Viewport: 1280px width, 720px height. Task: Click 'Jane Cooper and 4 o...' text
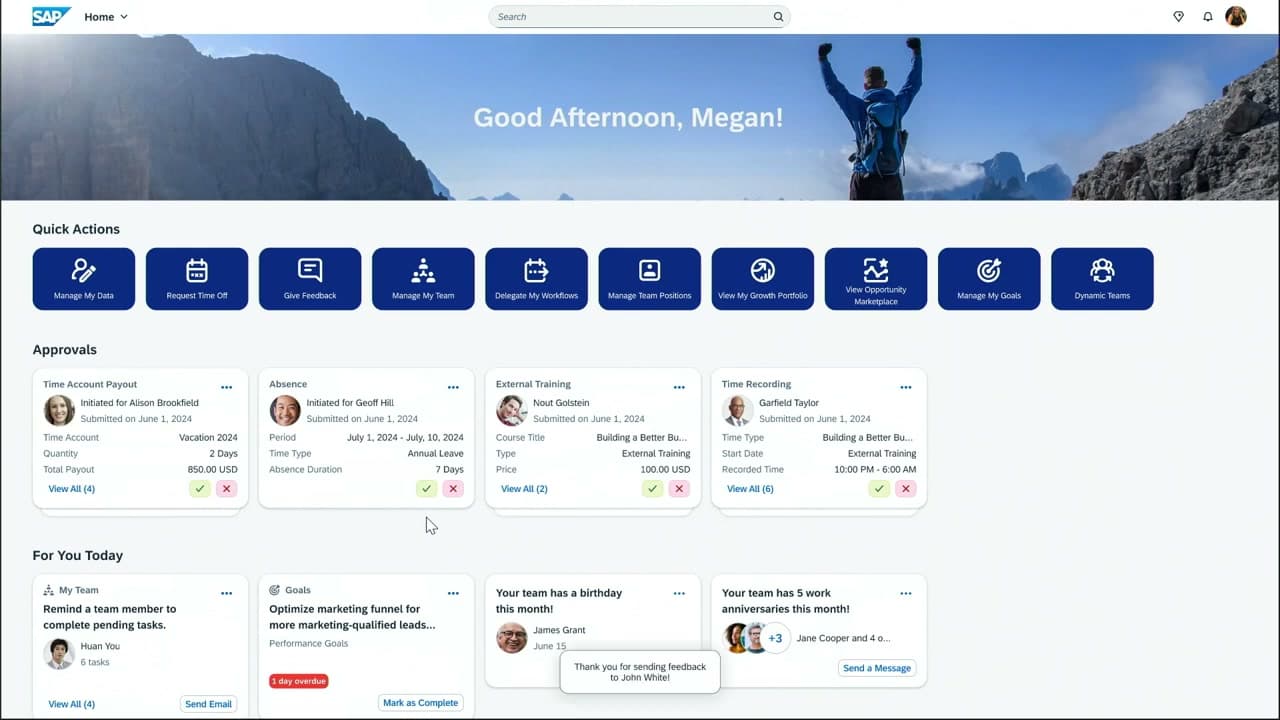coord(843,638)
